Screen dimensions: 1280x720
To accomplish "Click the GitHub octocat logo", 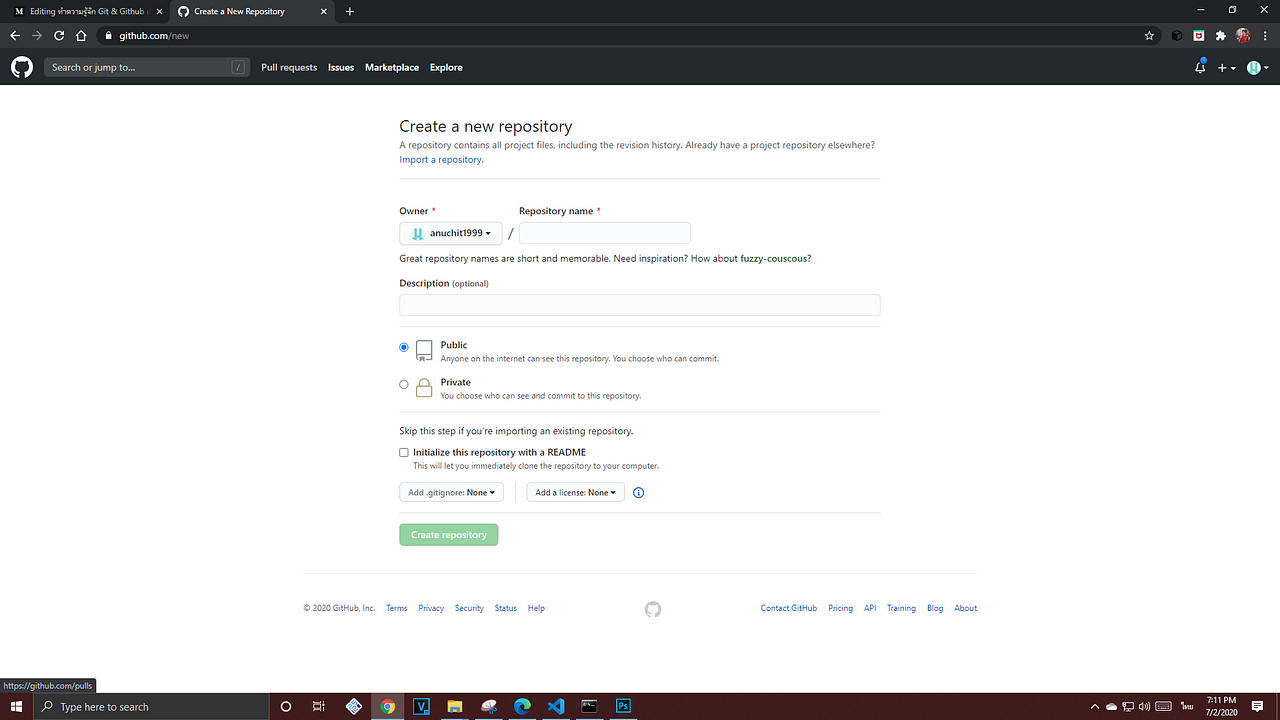I will pyautogui.click(x=20, y=67).
